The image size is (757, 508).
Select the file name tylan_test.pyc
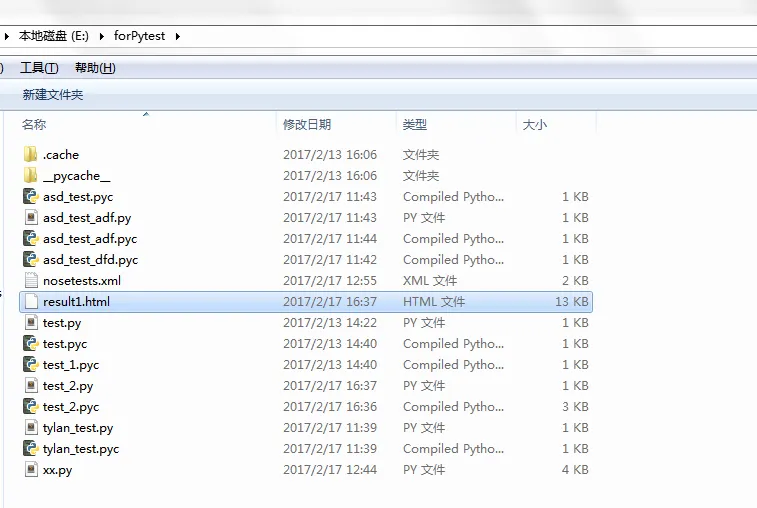click(81, 449)
